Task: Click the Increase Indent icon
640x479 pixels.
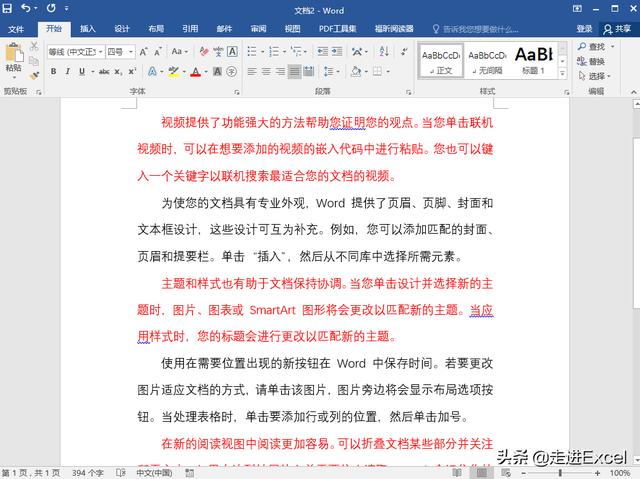Action: (337, 51)
